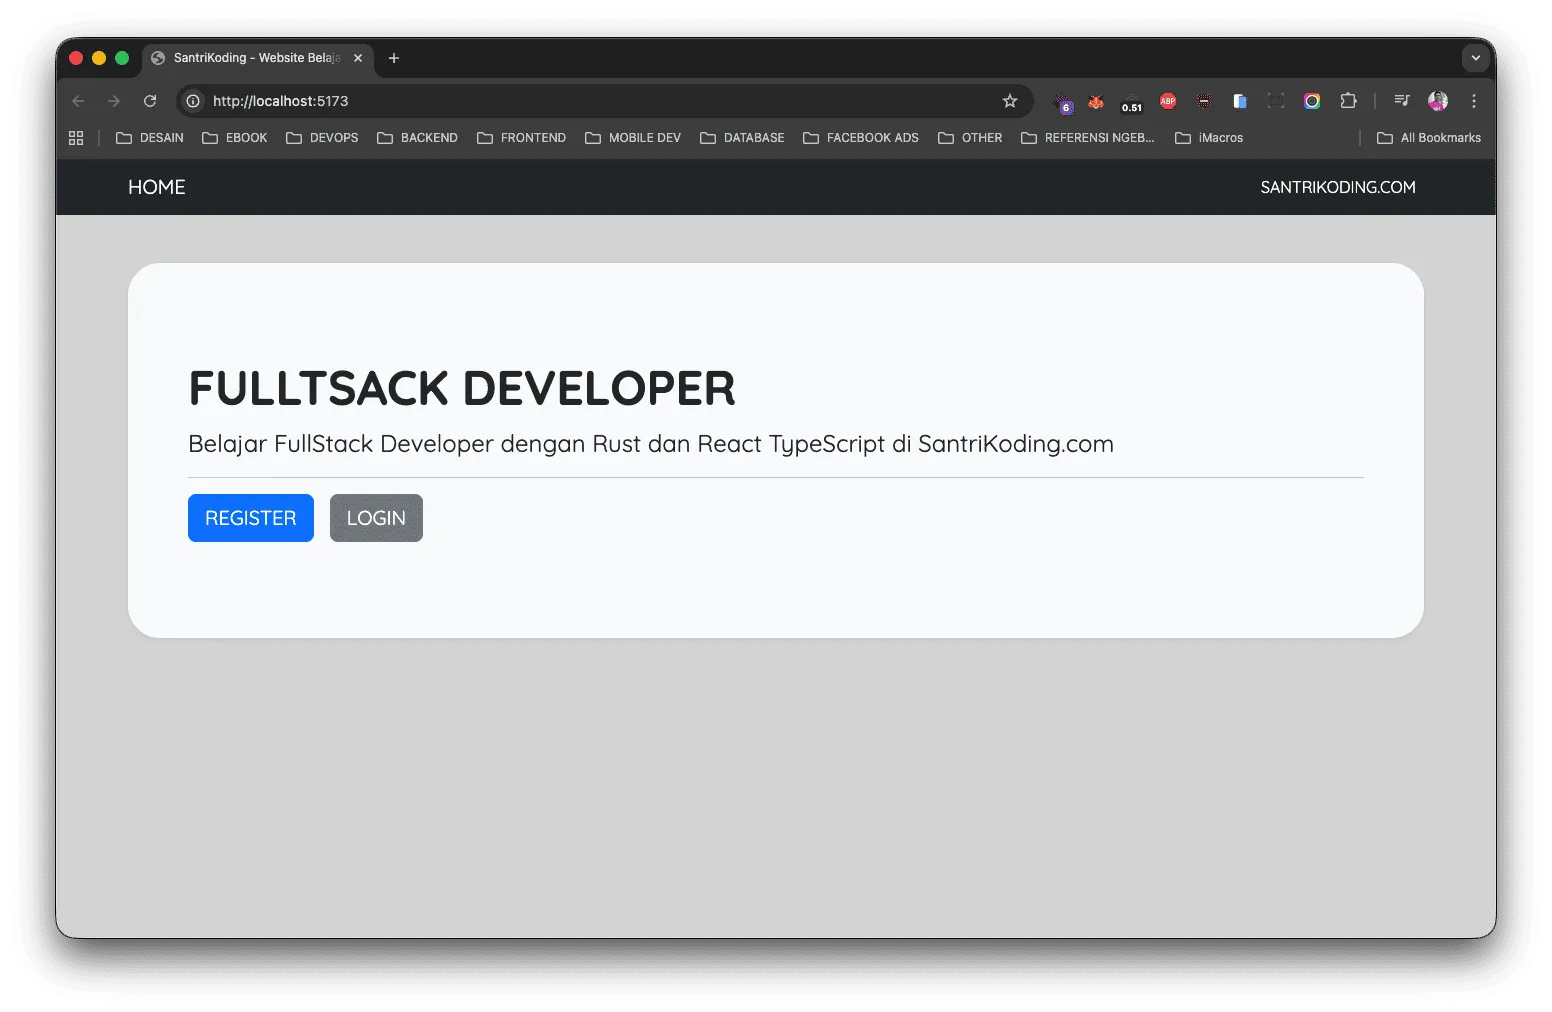Open the Extensions puzzle-piece menu

(x=1348, y=101)
